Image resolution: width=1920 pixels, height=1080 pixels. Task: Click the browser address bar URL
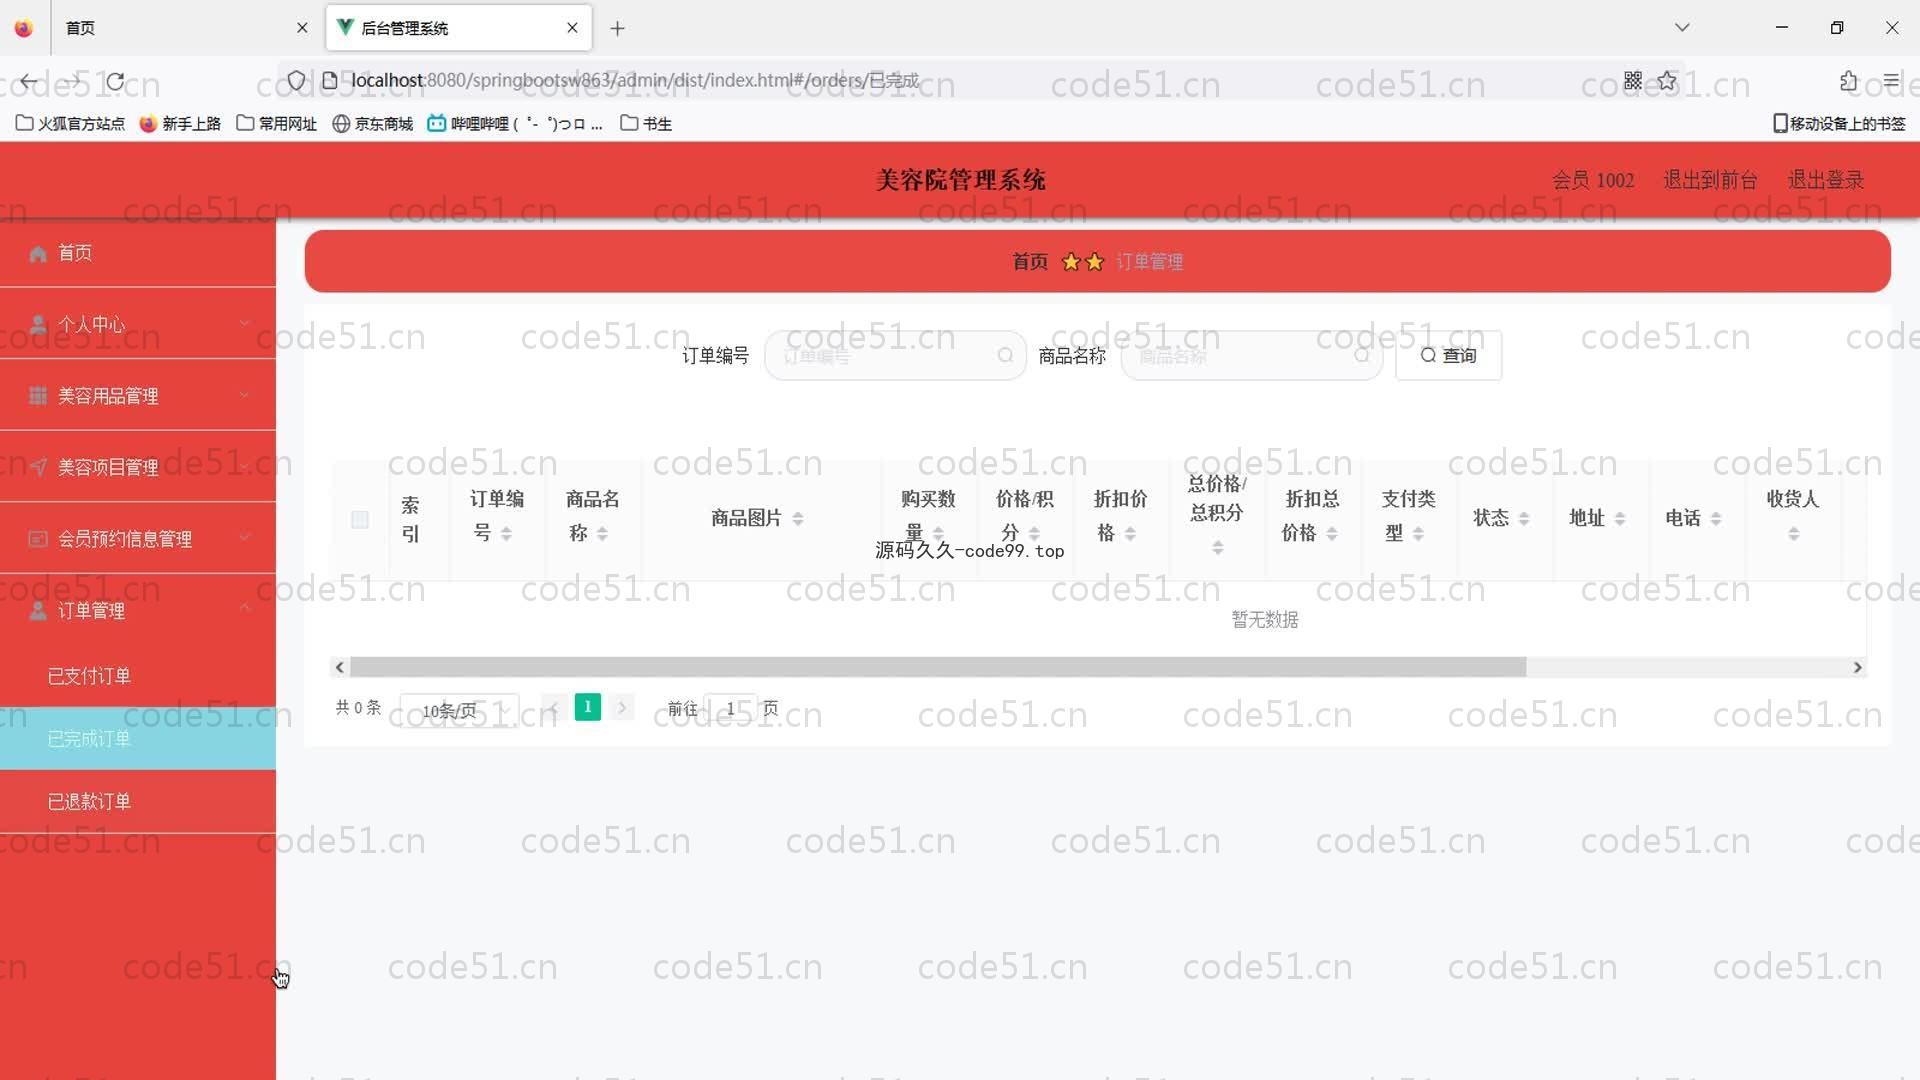click(635, 81)
